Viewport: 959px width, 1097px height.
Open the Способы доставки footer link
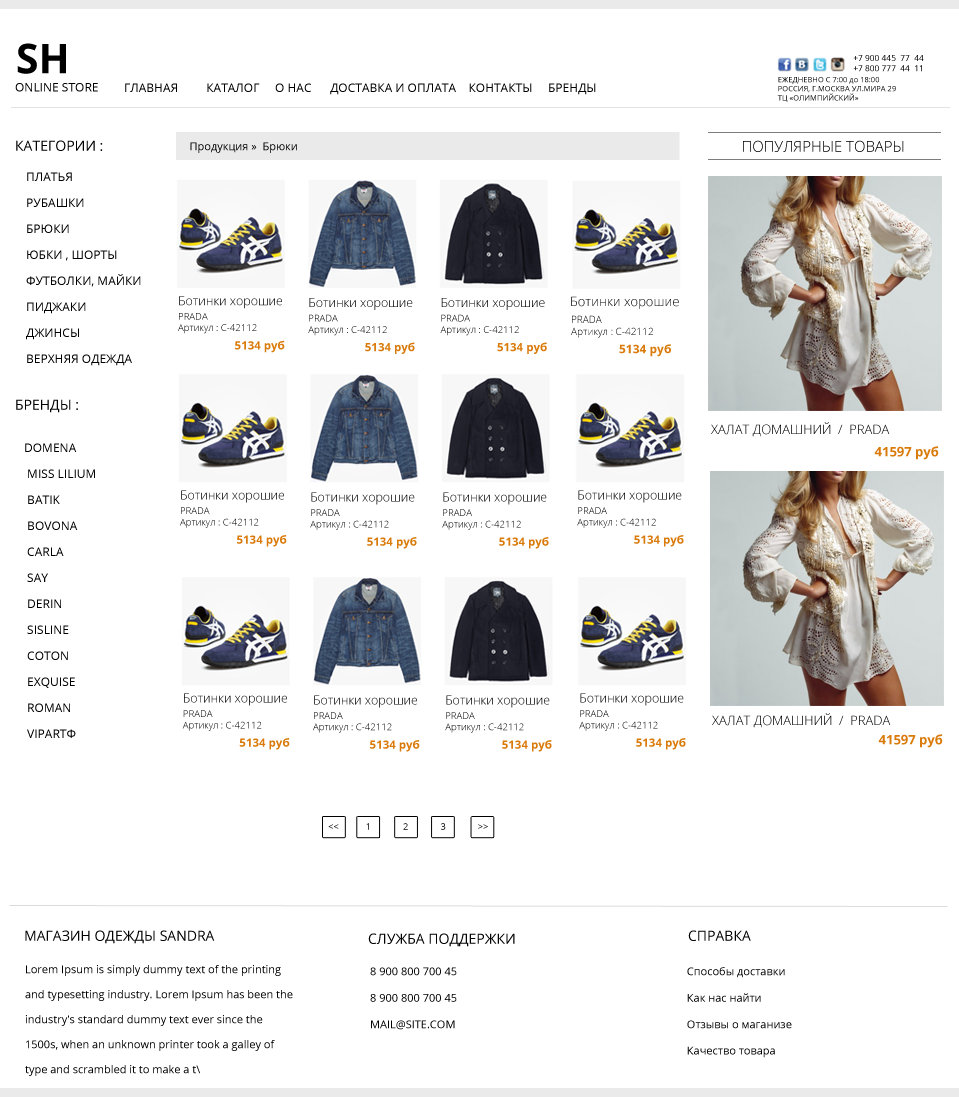click(x=736, y=971)
